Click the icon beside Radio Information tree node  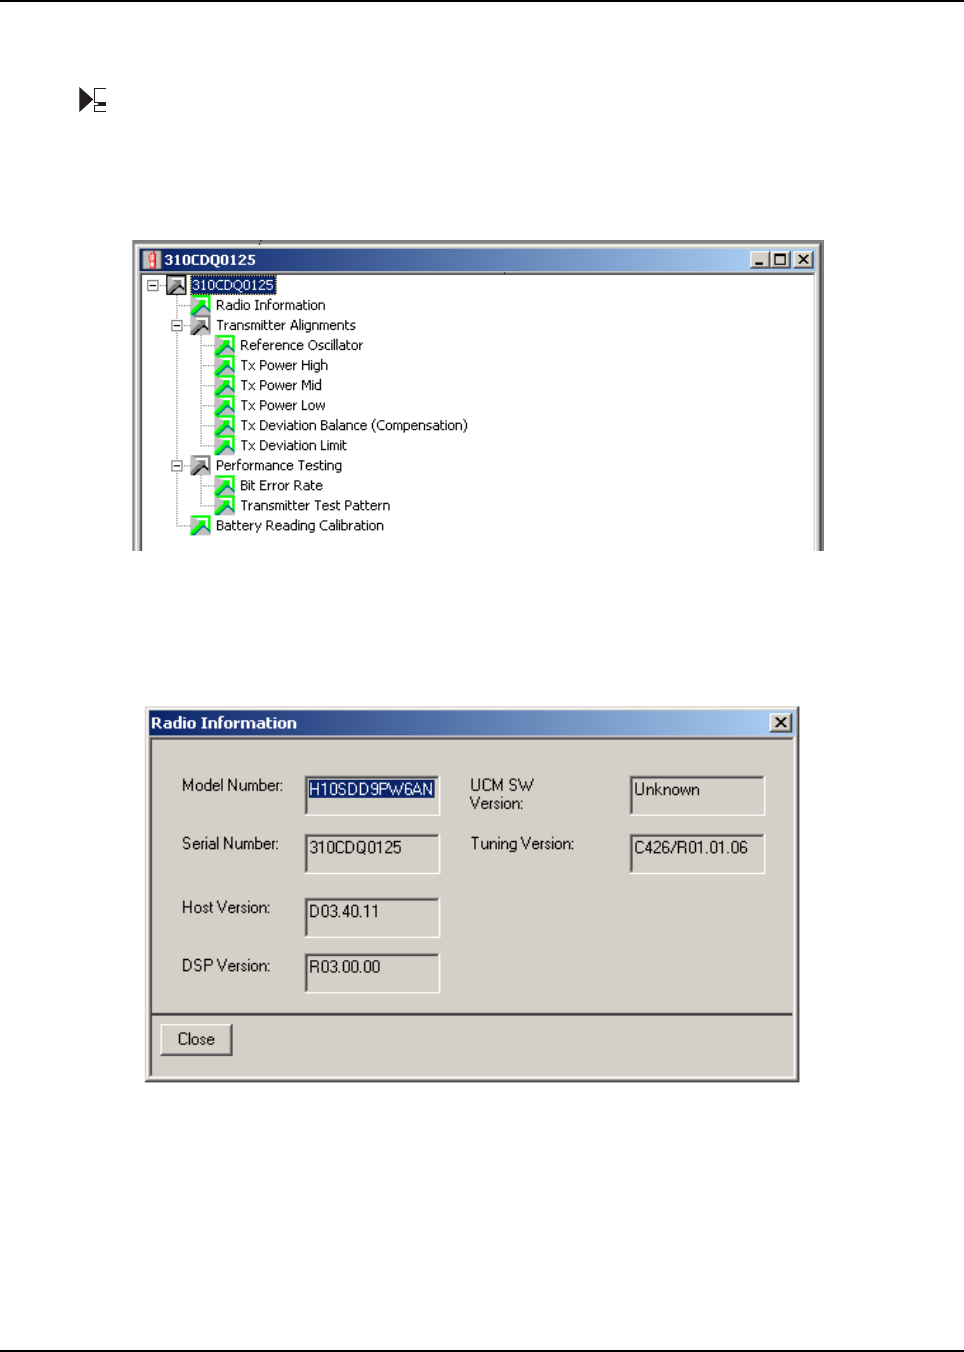tap(200, 305)
